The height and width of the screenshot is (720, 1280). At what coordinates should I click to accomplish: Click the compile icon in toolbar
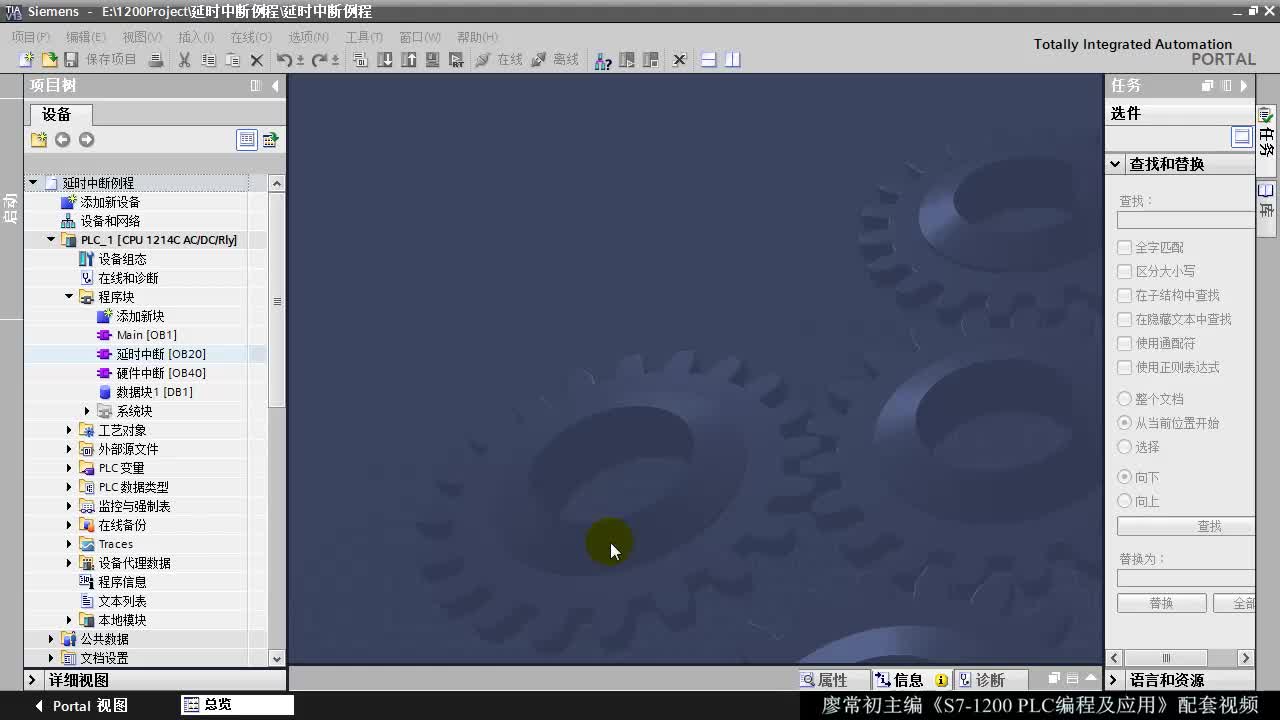pyautogui.click(x=361, y=60)
